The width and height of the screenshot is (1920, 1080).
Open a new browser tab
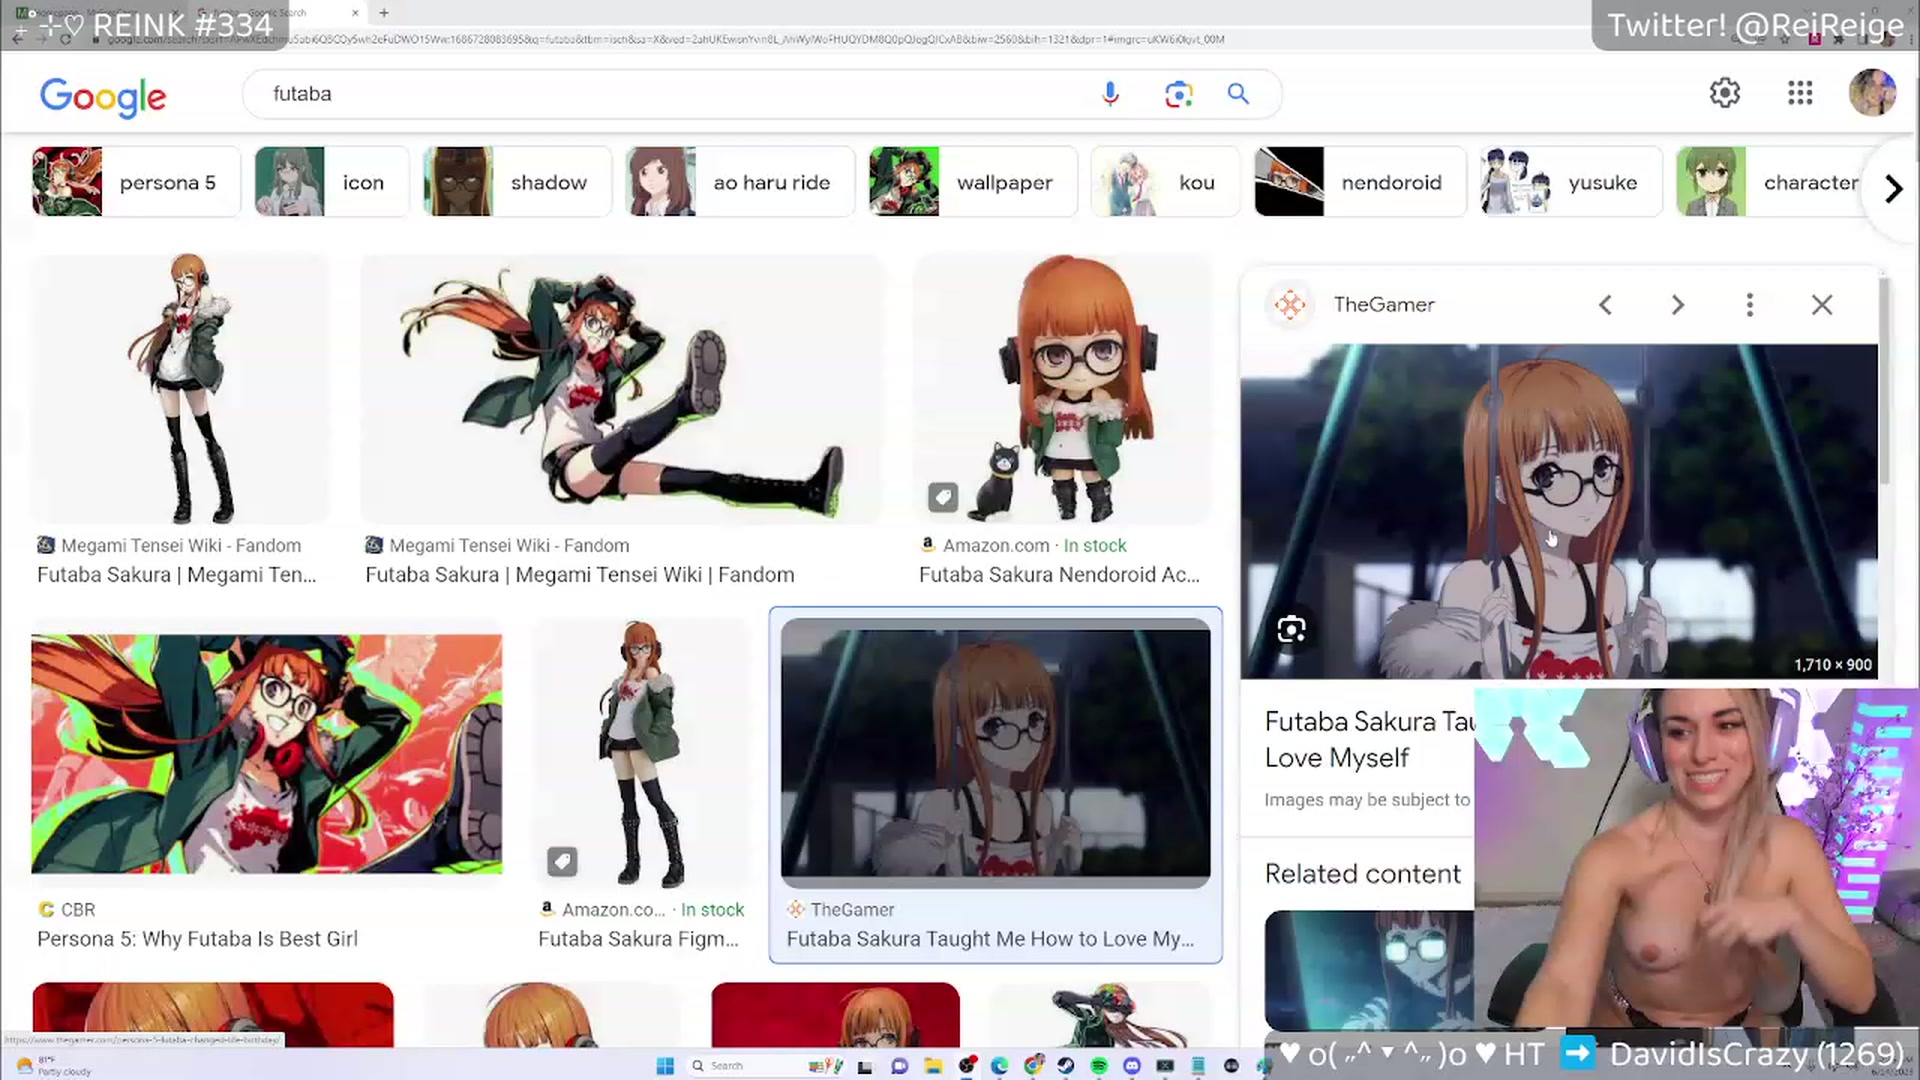(384, 13)
